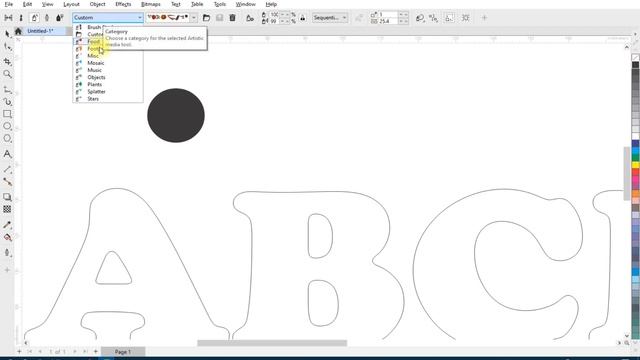Choose Mosaic category from list
Screen dimensions: 640x360
(x=108, y=63)
